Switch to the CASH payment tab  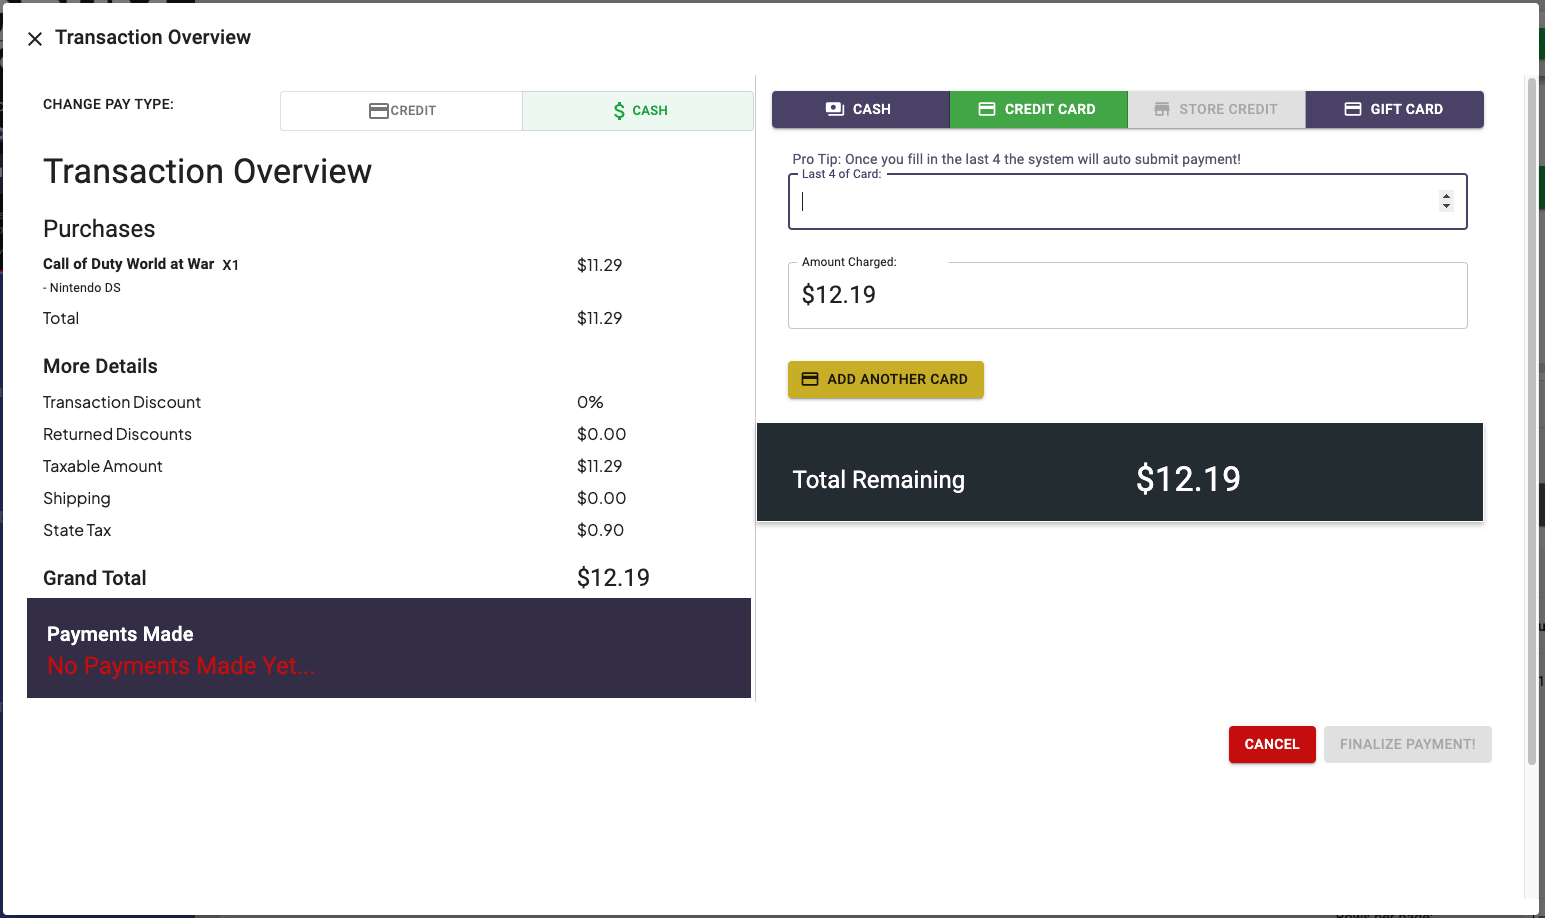tap(860, 108)
